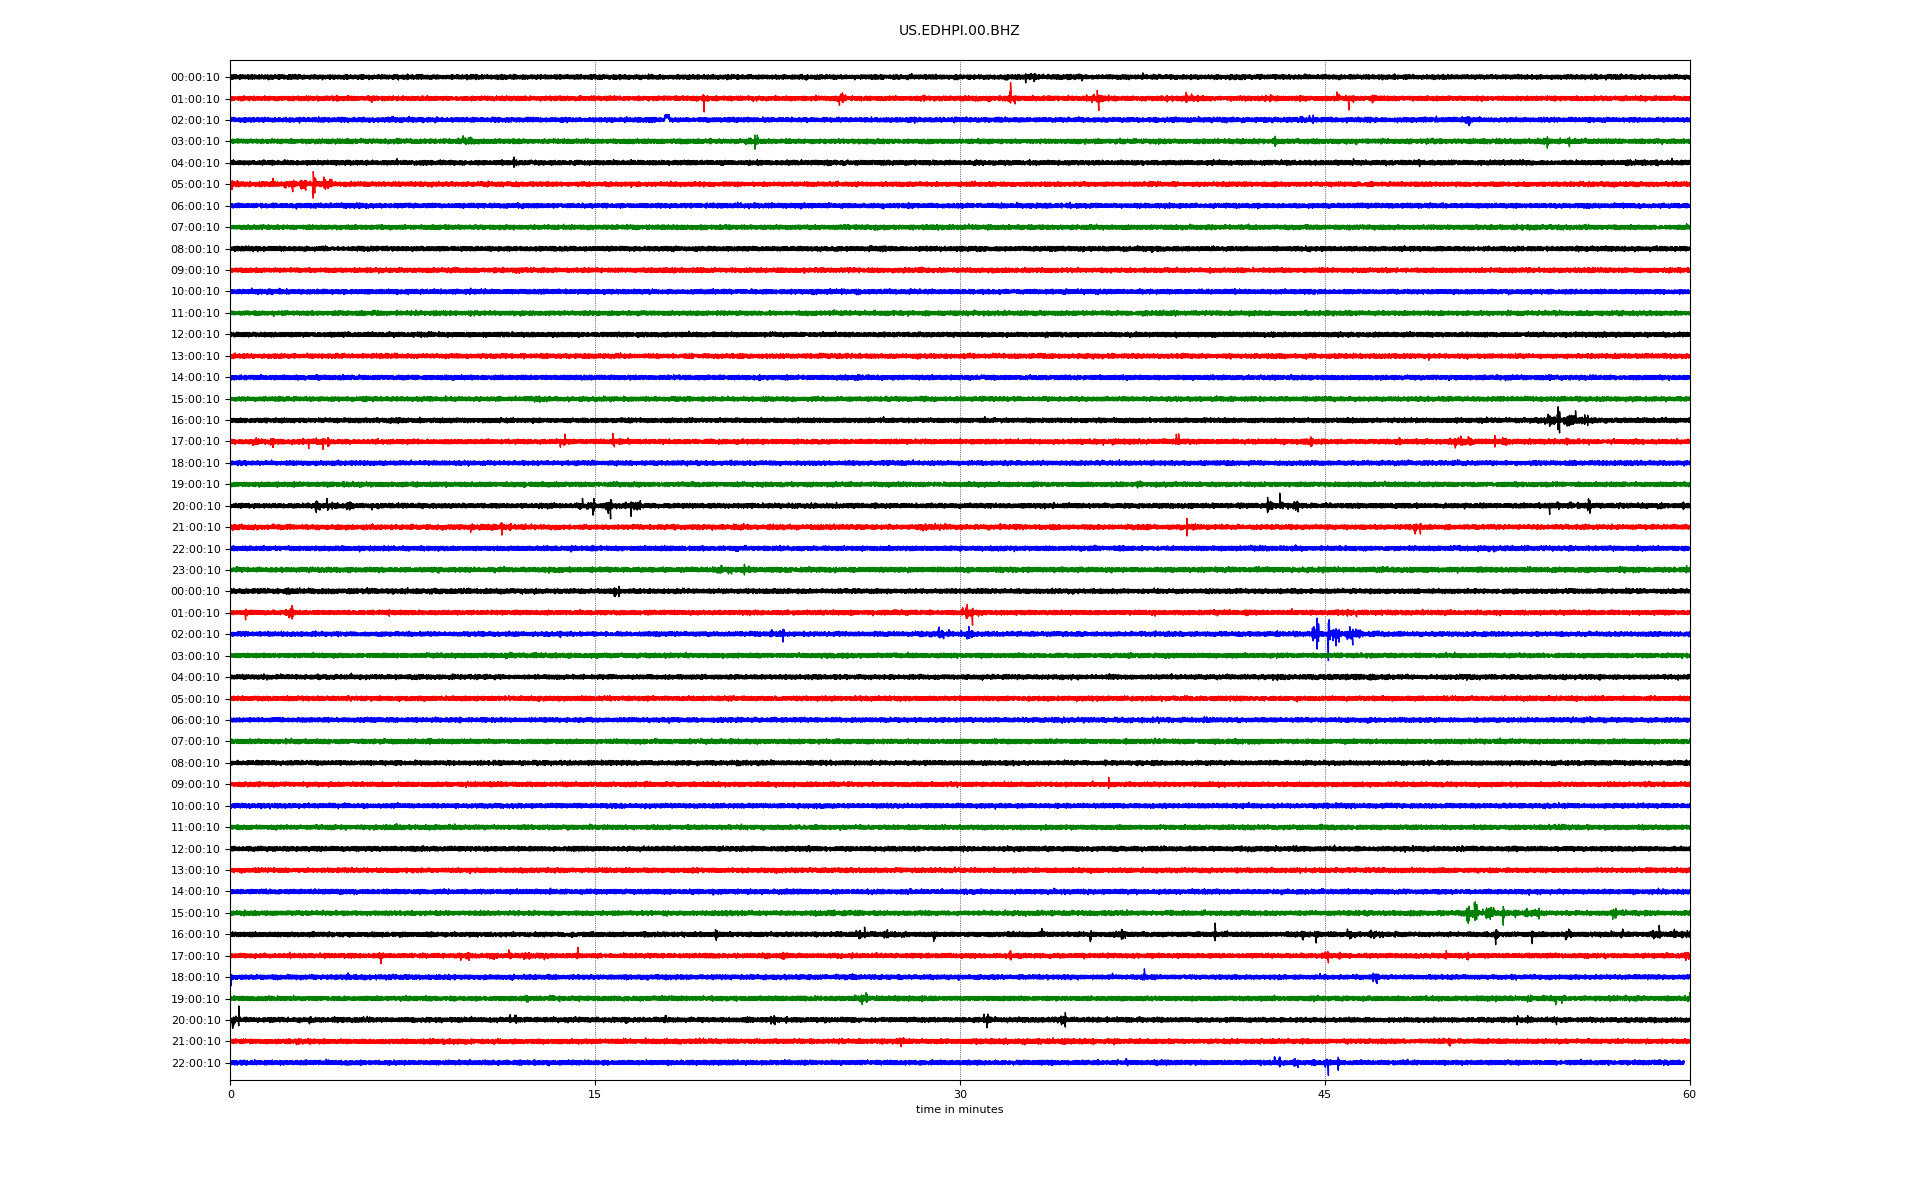Click the plot title US.EDHPI.00.BHZ

pos(958,31)
